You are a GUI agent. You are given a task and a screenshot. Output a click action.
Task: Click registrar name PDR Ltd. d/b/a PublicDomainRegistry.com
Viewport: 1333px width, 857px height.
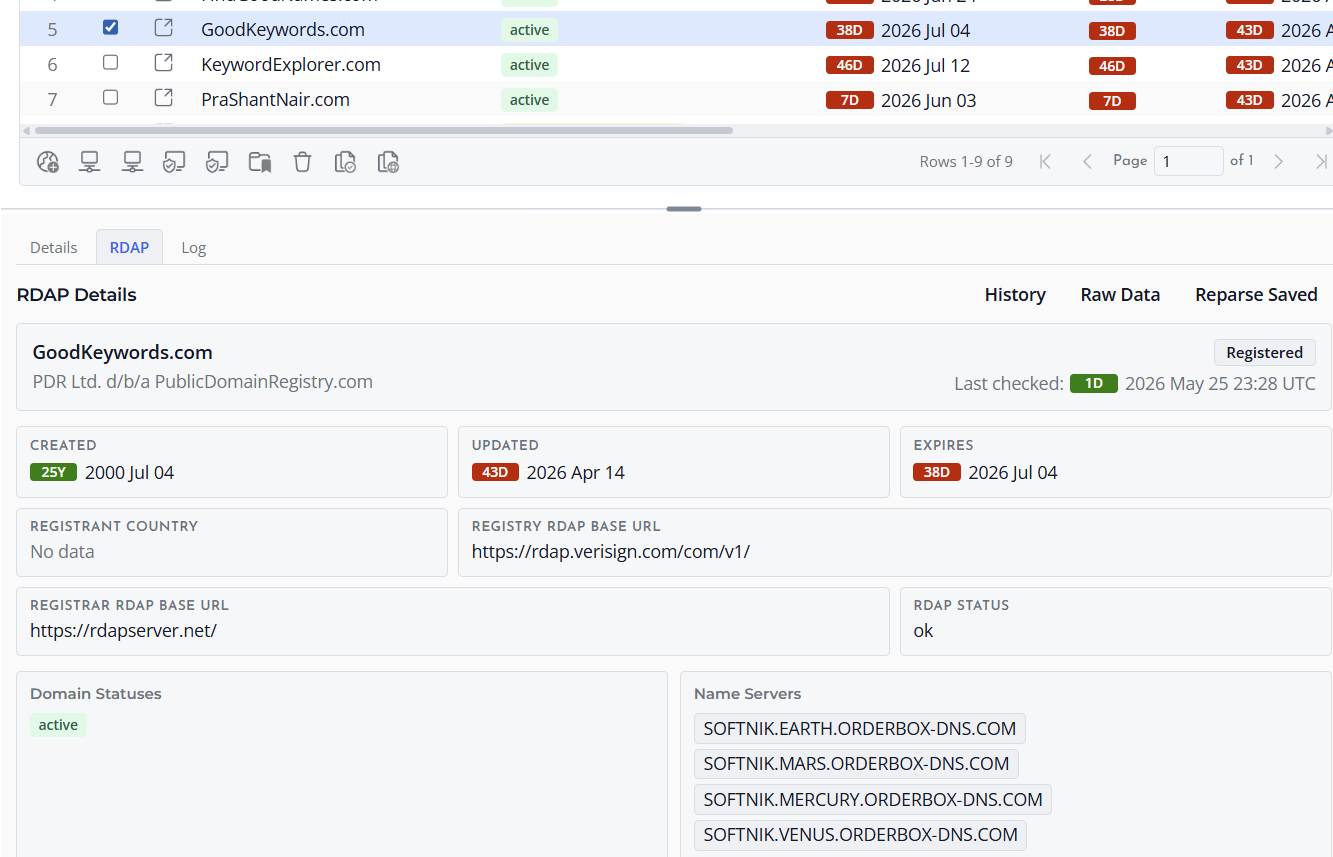pyautogui.click(x=203, y=382)
